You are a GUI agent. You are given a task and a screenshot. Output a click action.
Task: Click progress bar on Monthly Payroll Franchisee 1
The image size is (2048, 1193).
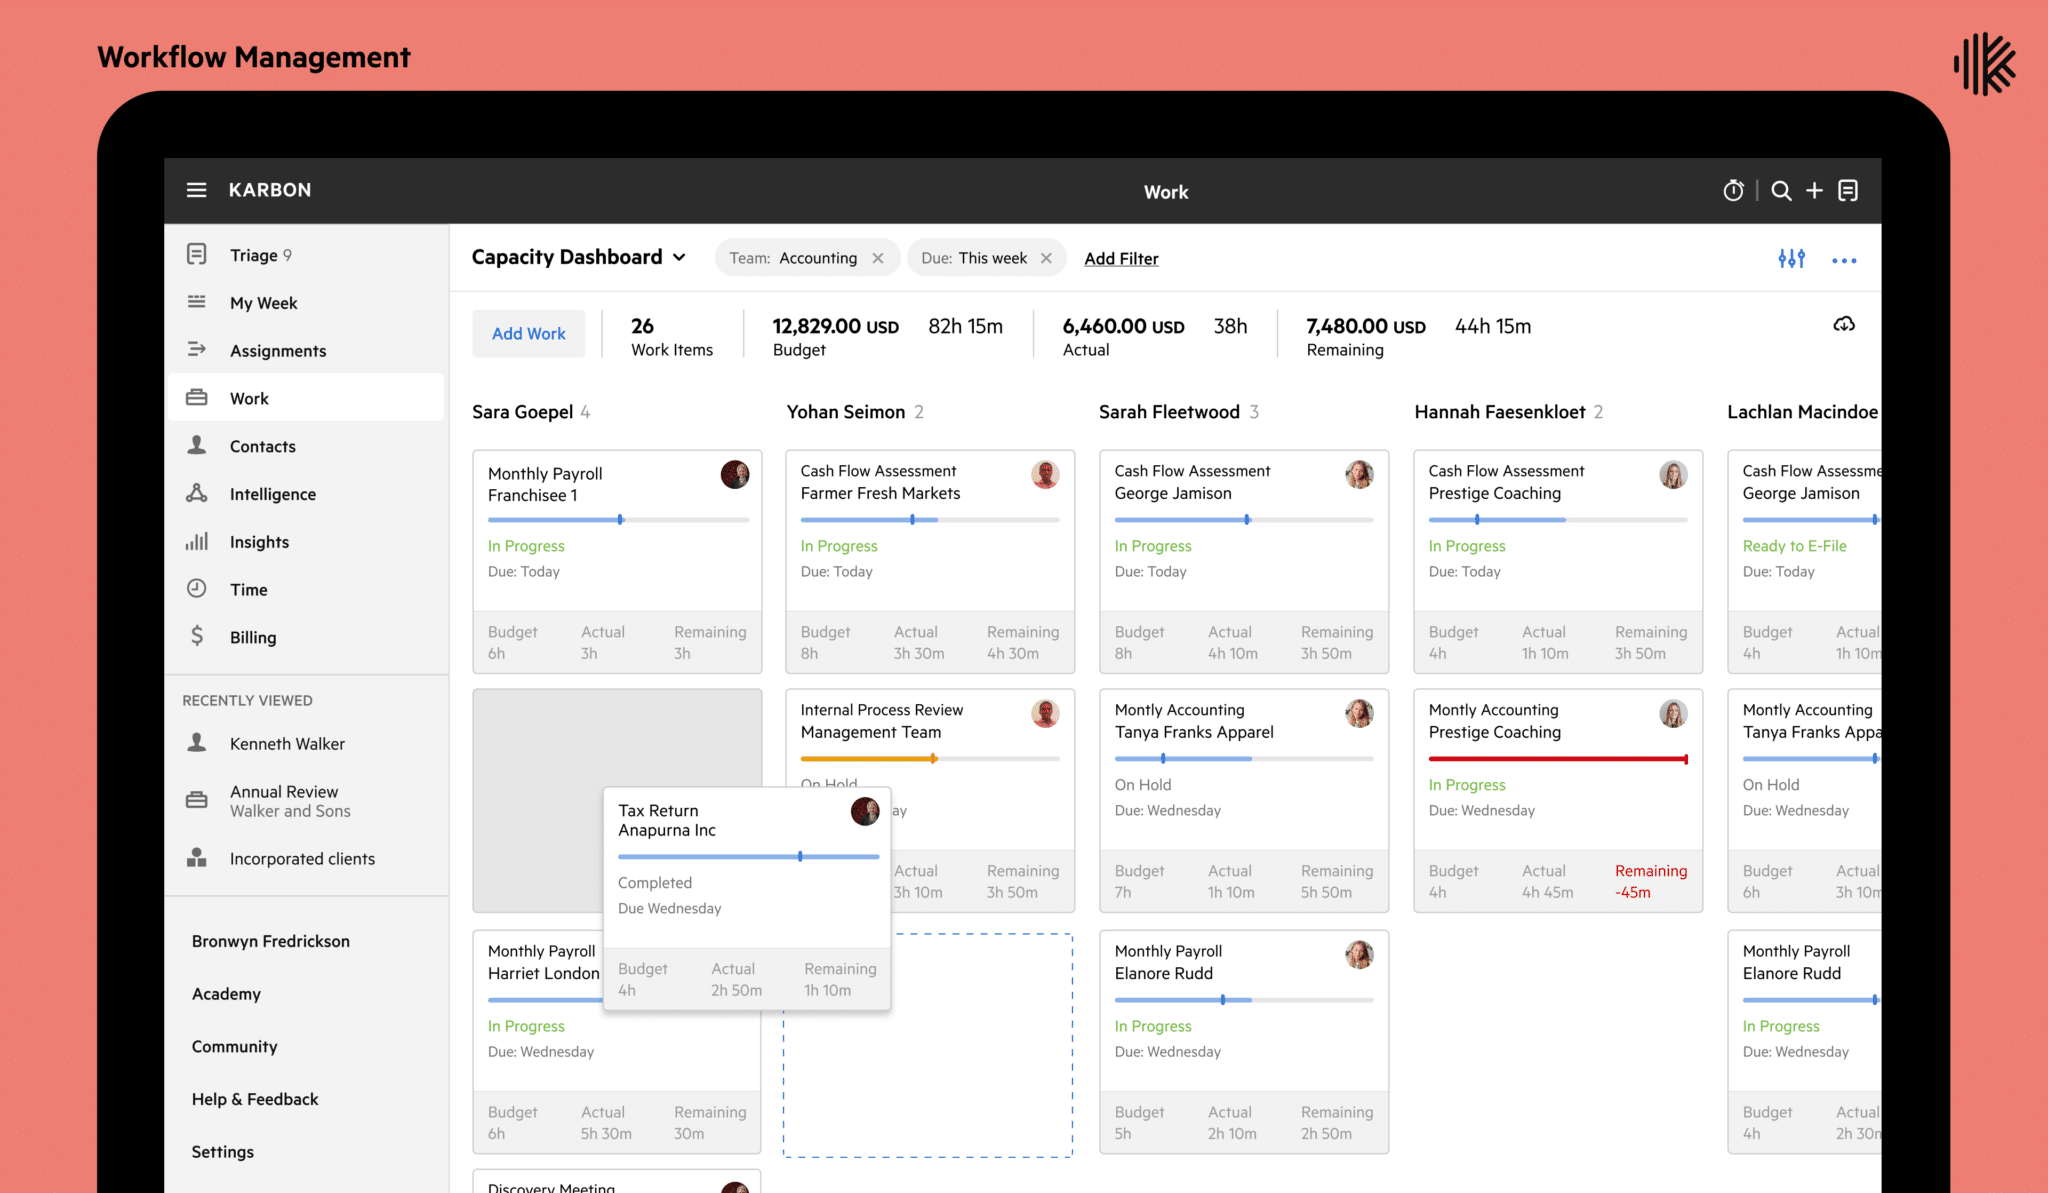618,520
